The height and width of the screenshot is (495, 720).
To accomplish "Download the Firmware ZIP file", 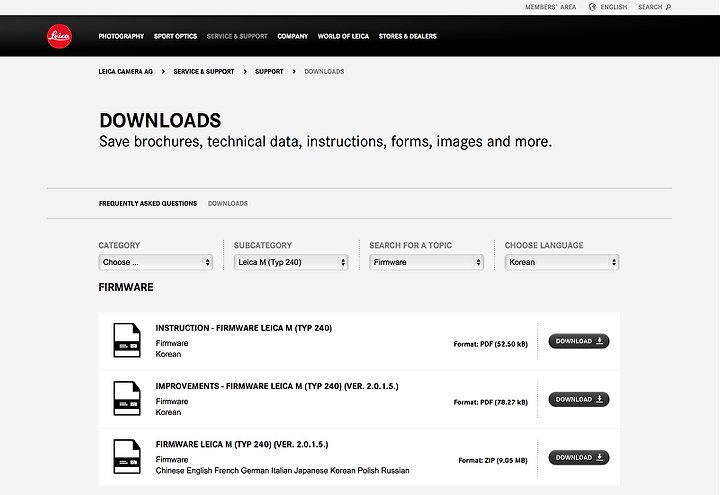I will pos(579,457).
